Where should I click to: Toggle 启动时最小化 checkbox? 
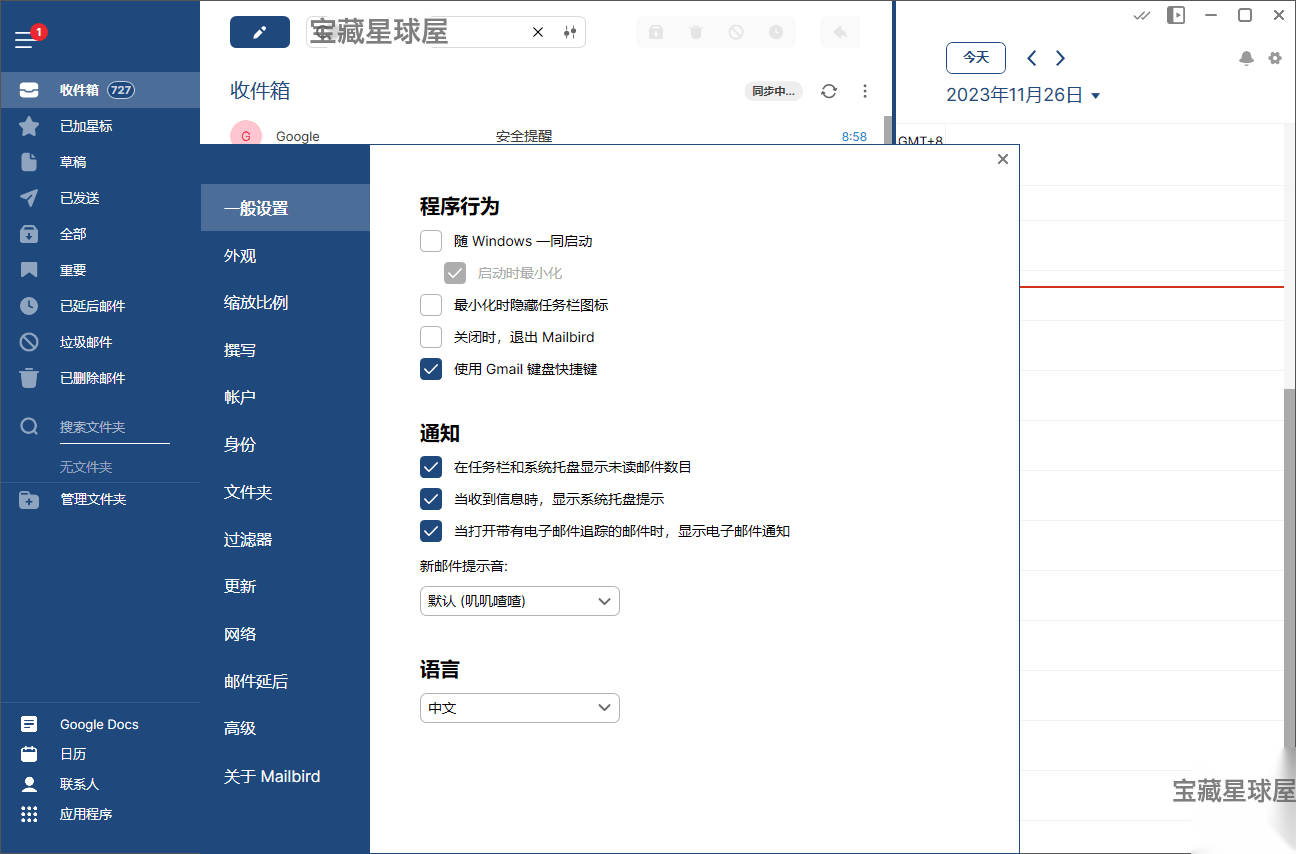coord(455,273)
